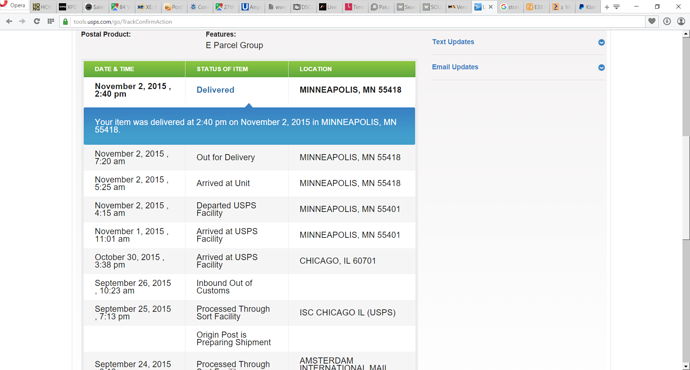Viewport: 690px width, 370px height.
Task: View the green padlock security info
Action: [x=65, y=21]
